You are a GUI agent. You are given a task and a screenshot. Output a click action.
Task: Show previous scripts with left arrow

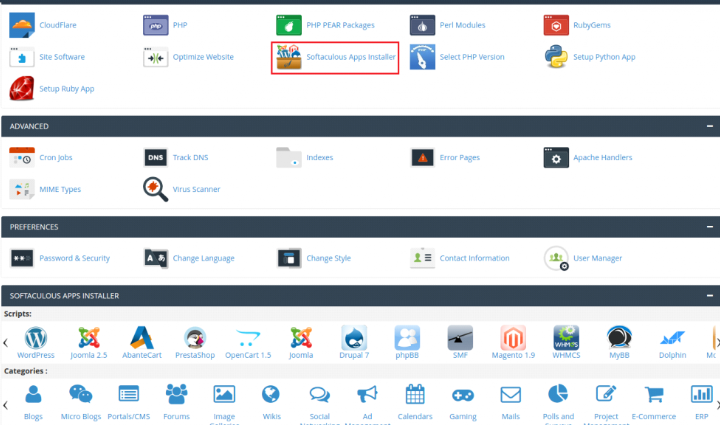(6, 342)
